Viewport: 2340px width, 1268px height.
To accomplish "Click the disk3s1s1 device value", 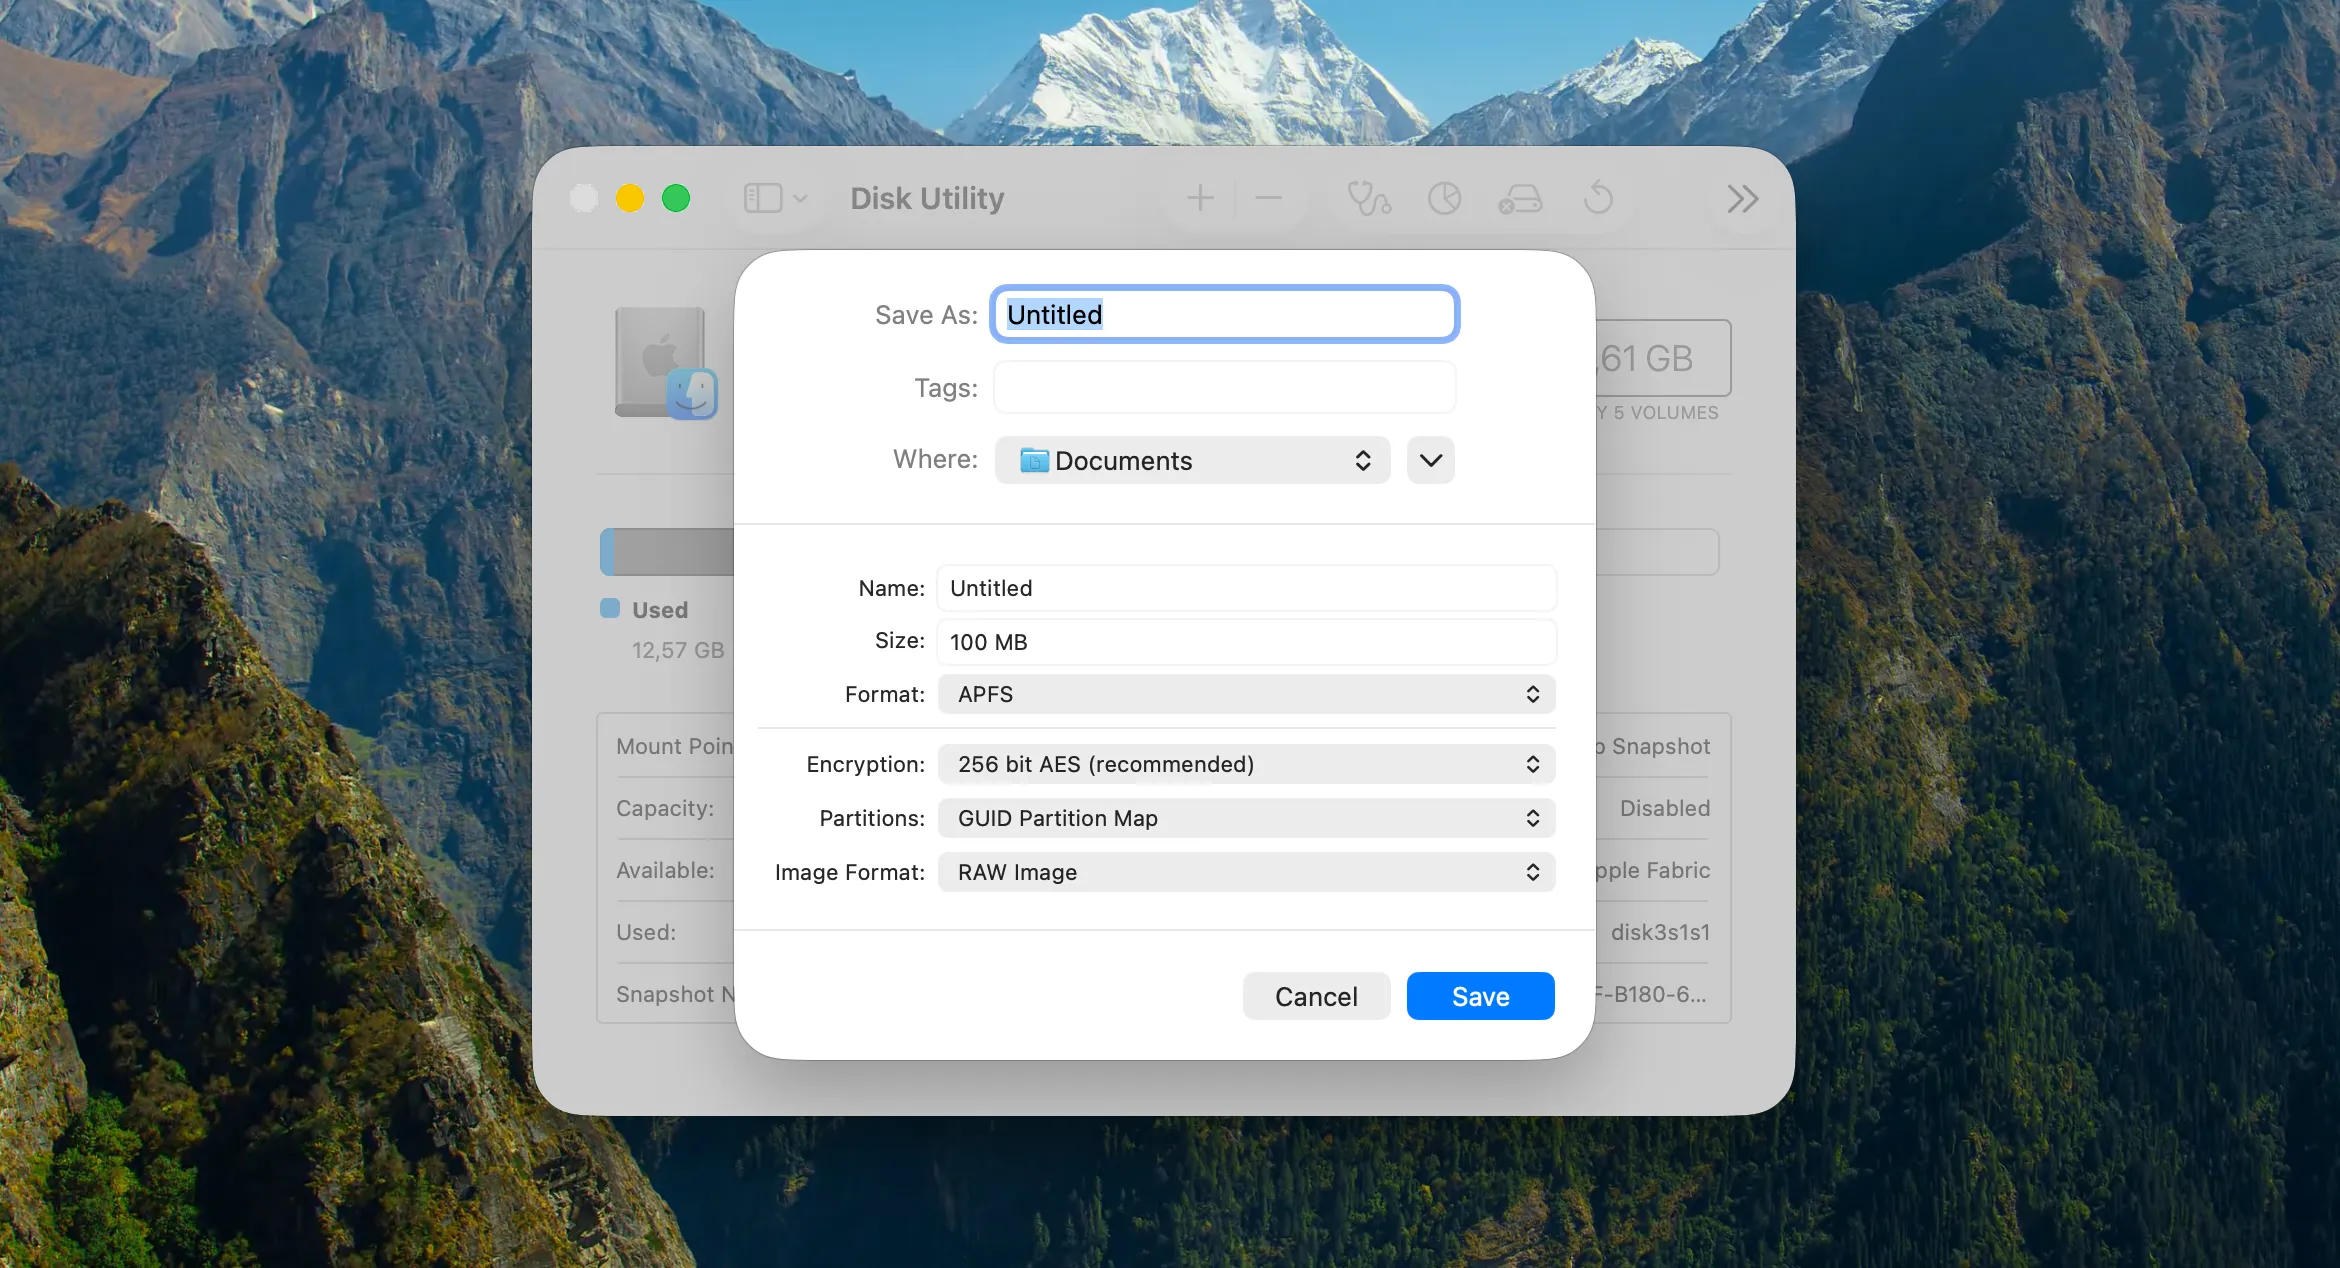I will [x=1660, y=932].
